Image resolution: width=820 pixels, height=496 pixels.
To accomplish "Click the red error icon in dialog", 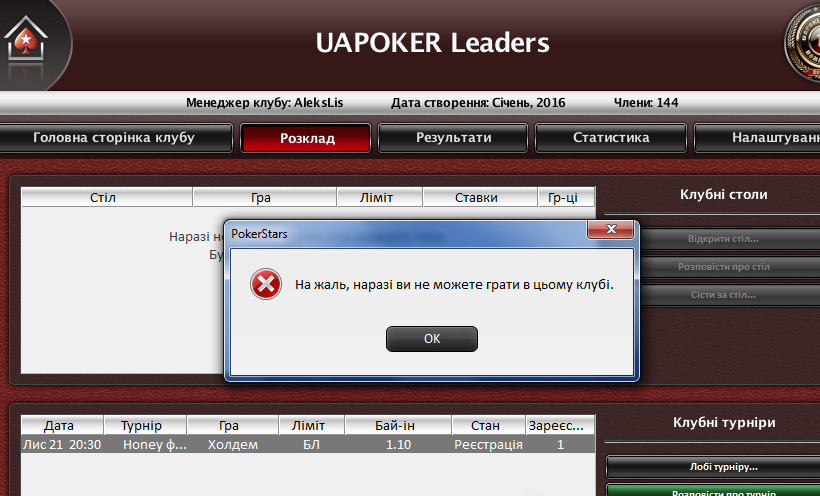I will (x=266, y=284).
